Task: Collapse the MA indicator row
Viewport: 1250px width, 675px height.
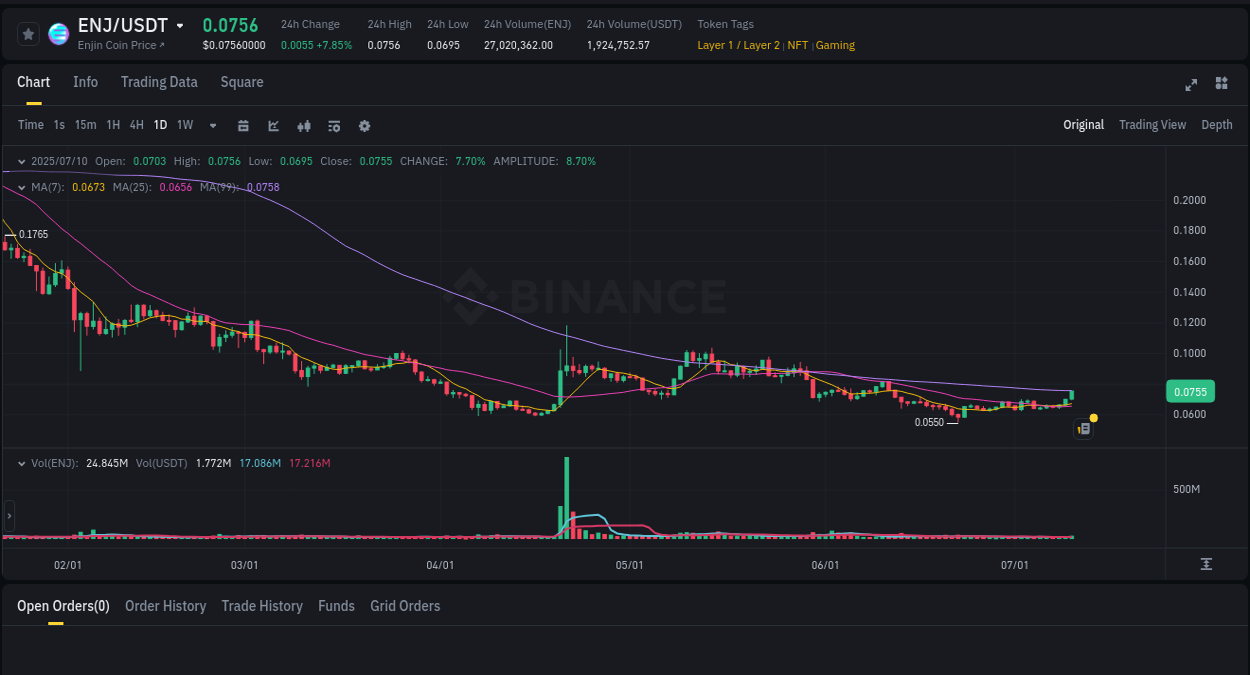Action: [x=22, y=186]
